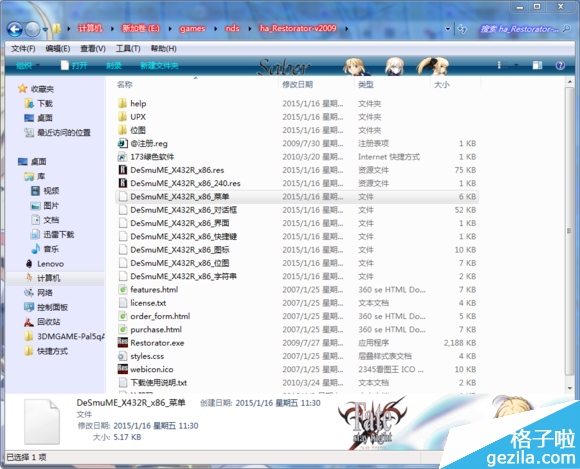Open the 帮助(H) menu

pyautogui.click(x=163, y=48)
